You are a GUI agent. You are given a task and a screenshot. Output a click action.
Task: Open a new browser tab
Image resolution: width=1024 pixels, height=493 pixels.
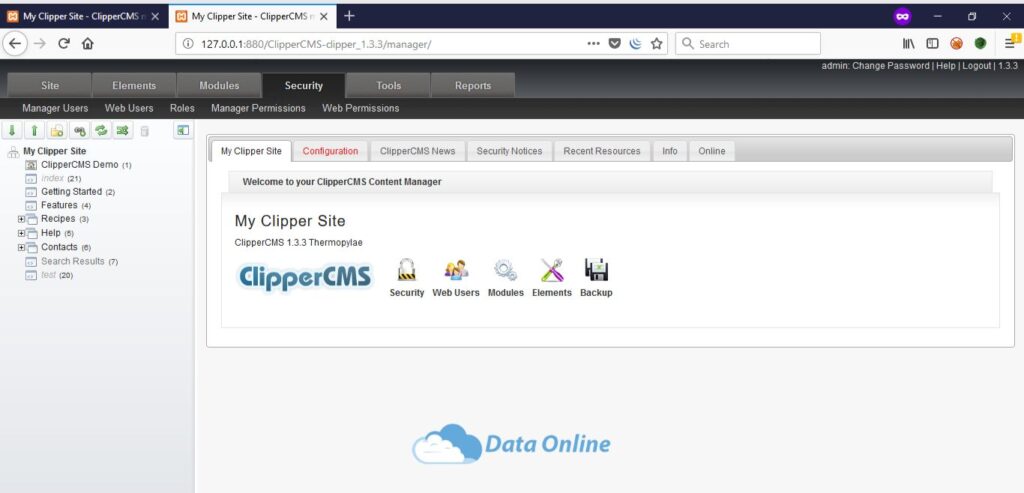[x=349, y=16]
